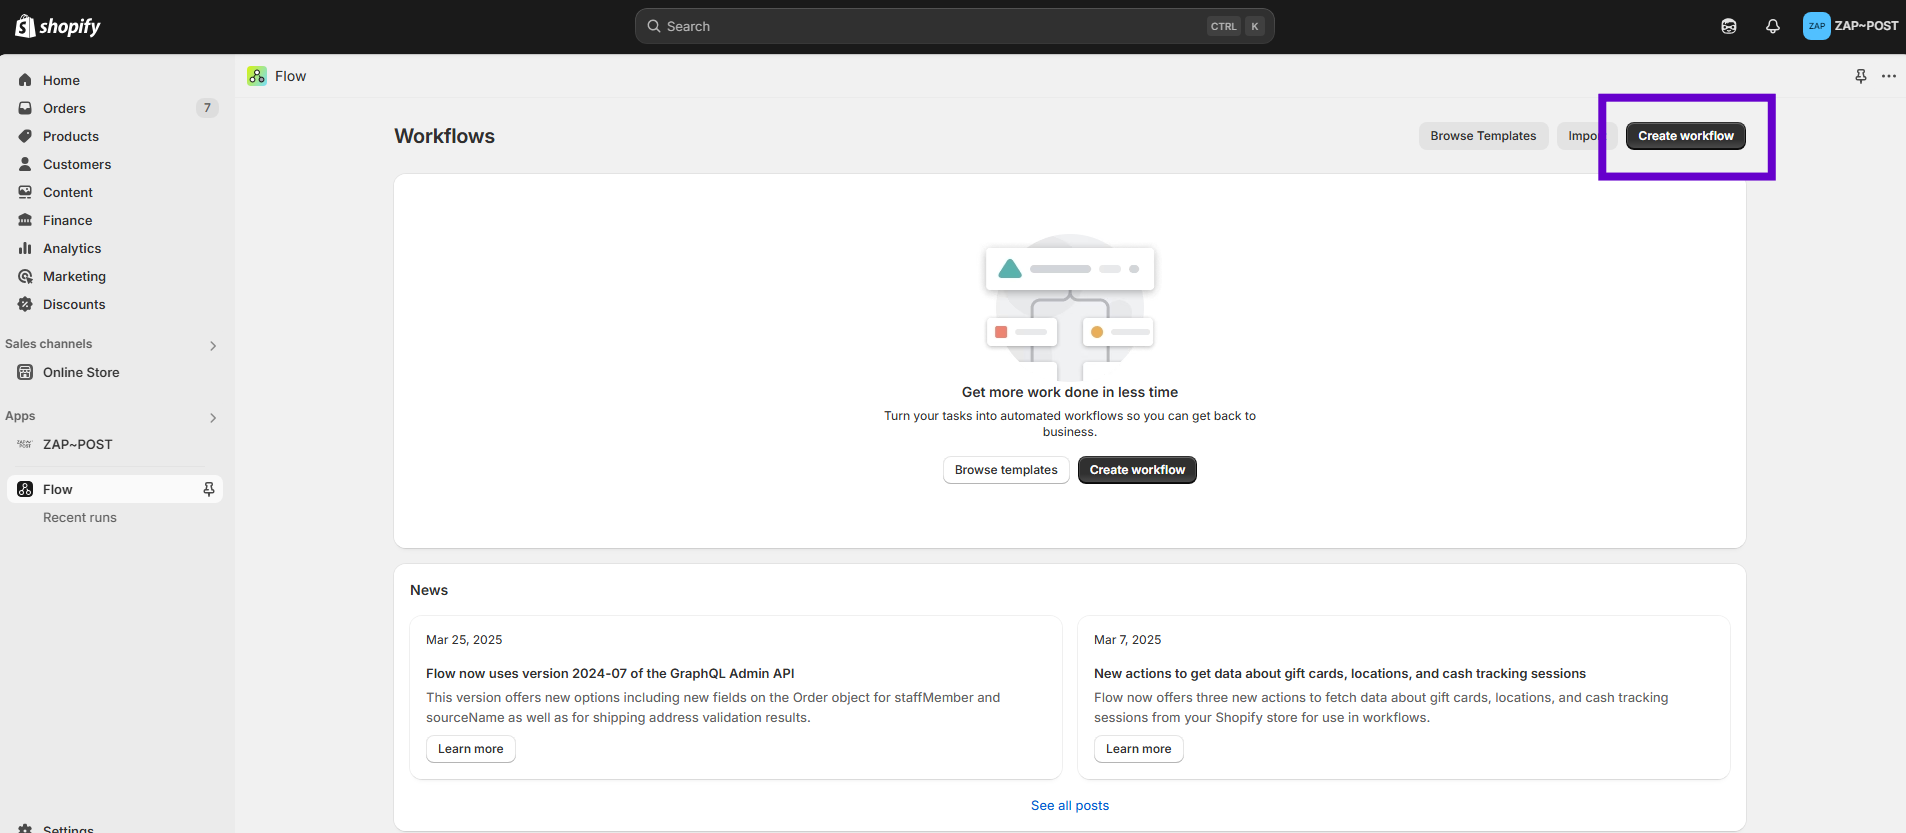Viewport: 1906px width, 833px height.
Task: Open the Sidekick assistant icon
Action: (1728, 26)
